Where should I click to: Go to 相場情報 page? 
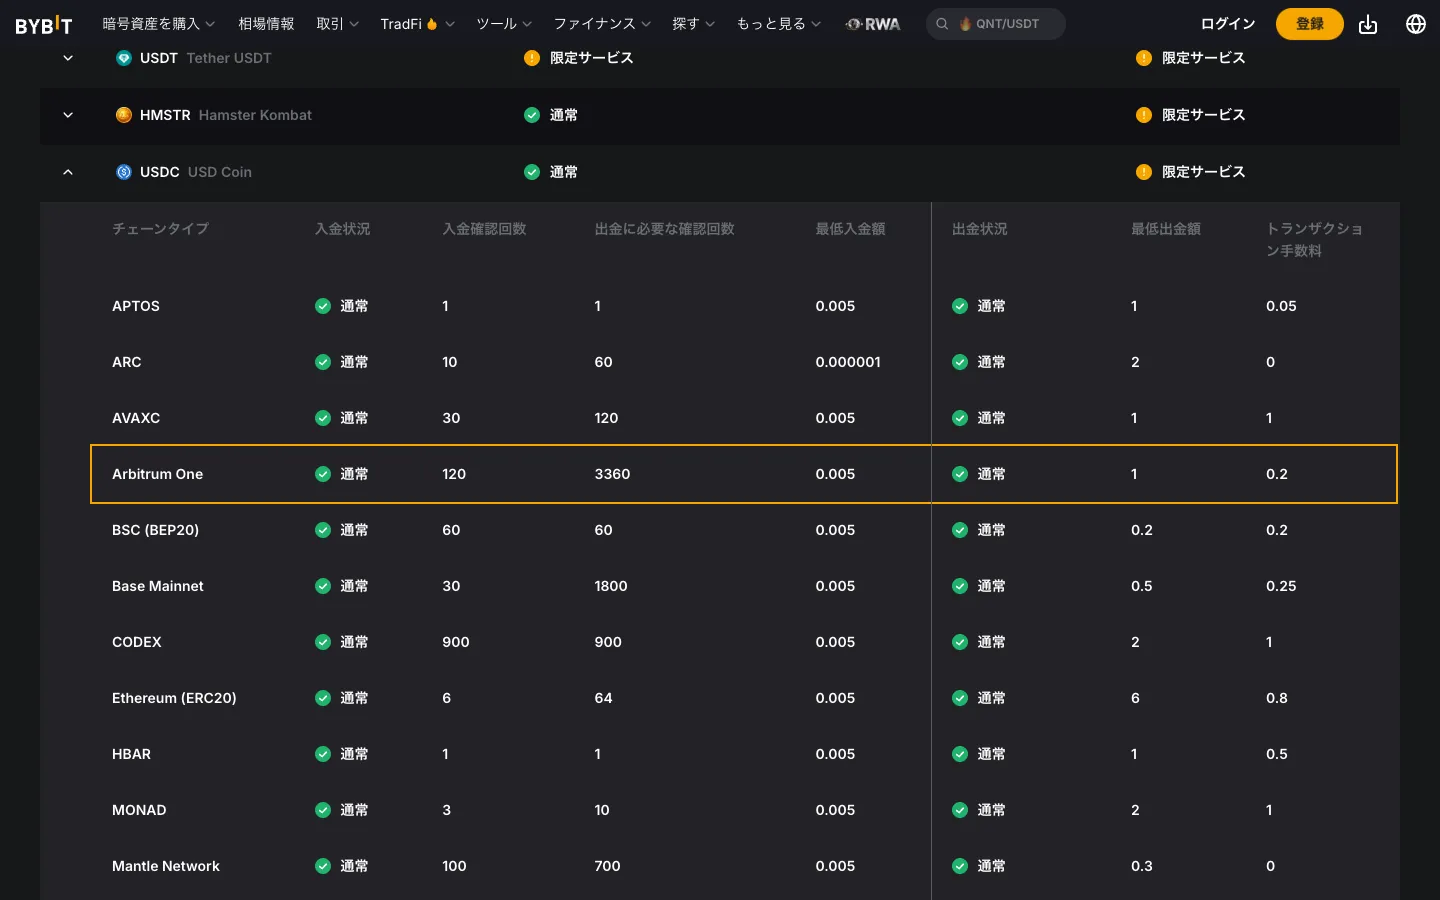point(266,24)
